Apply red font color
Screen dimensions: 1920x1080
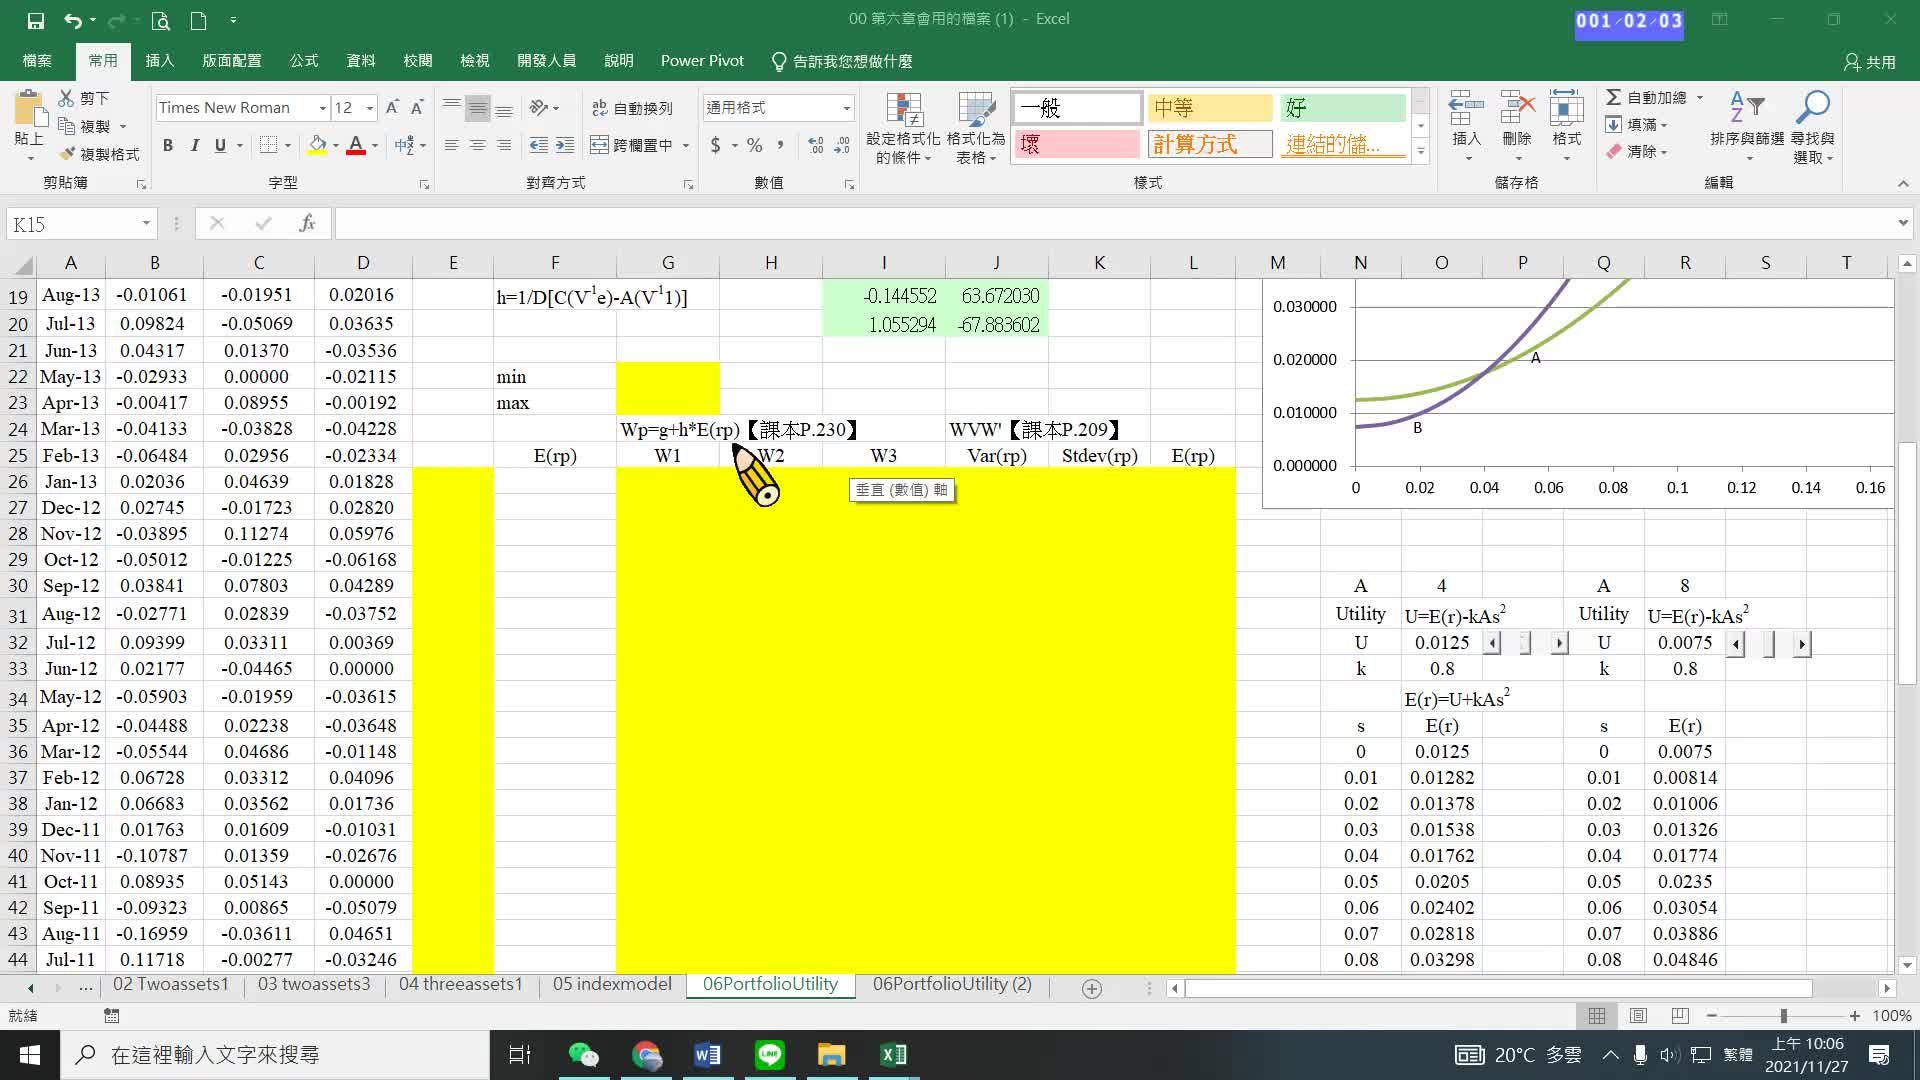(x=355, y=145)
